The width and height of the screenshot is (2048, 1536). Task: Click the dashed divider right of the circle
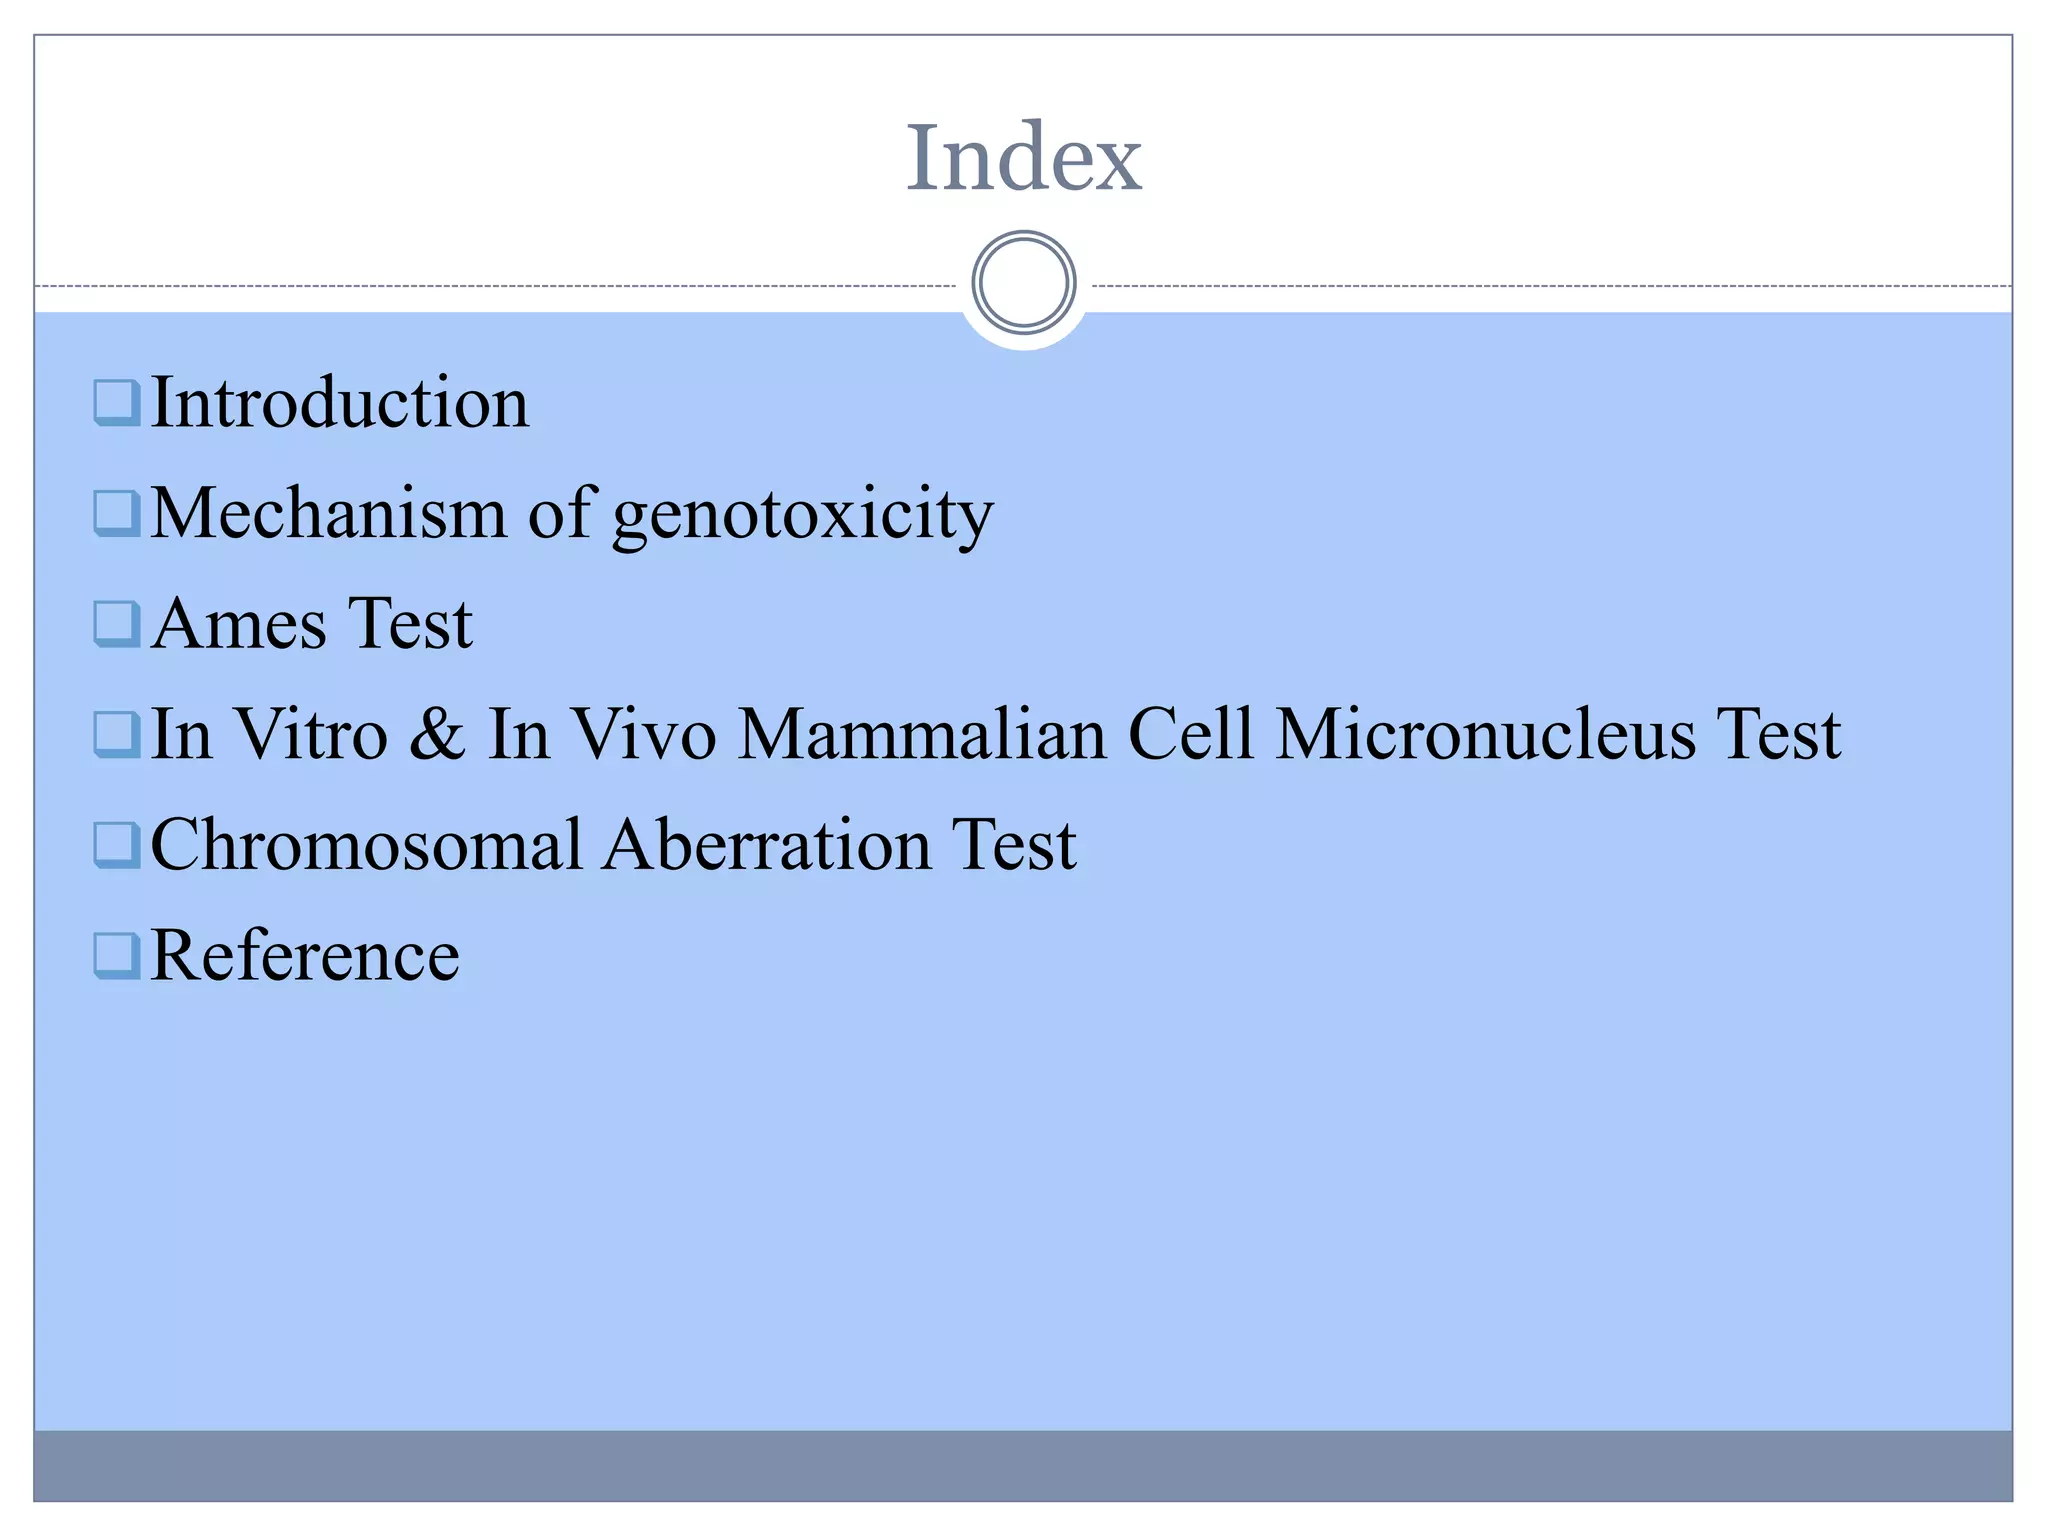pyautogui.click(x=1550, y=286)
